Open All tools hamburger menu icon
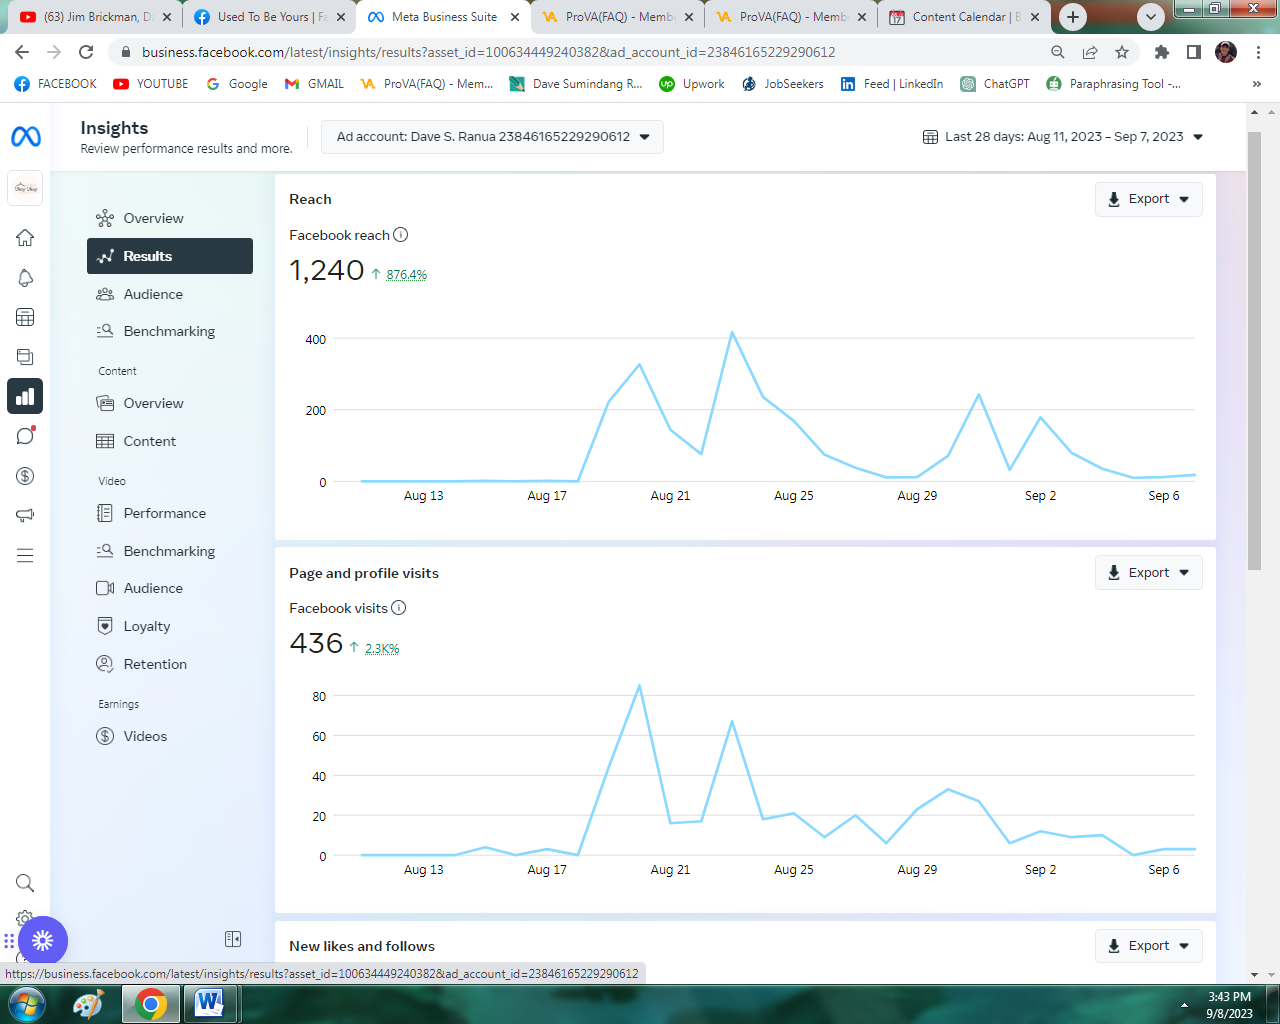 [25, 555]
